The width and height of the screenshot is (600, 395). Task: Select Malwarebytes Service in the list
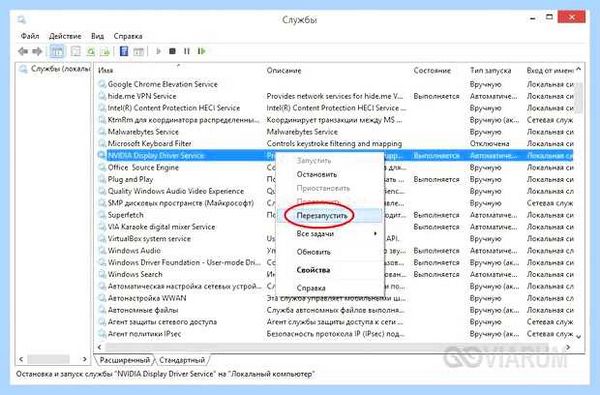coord(335,132)
